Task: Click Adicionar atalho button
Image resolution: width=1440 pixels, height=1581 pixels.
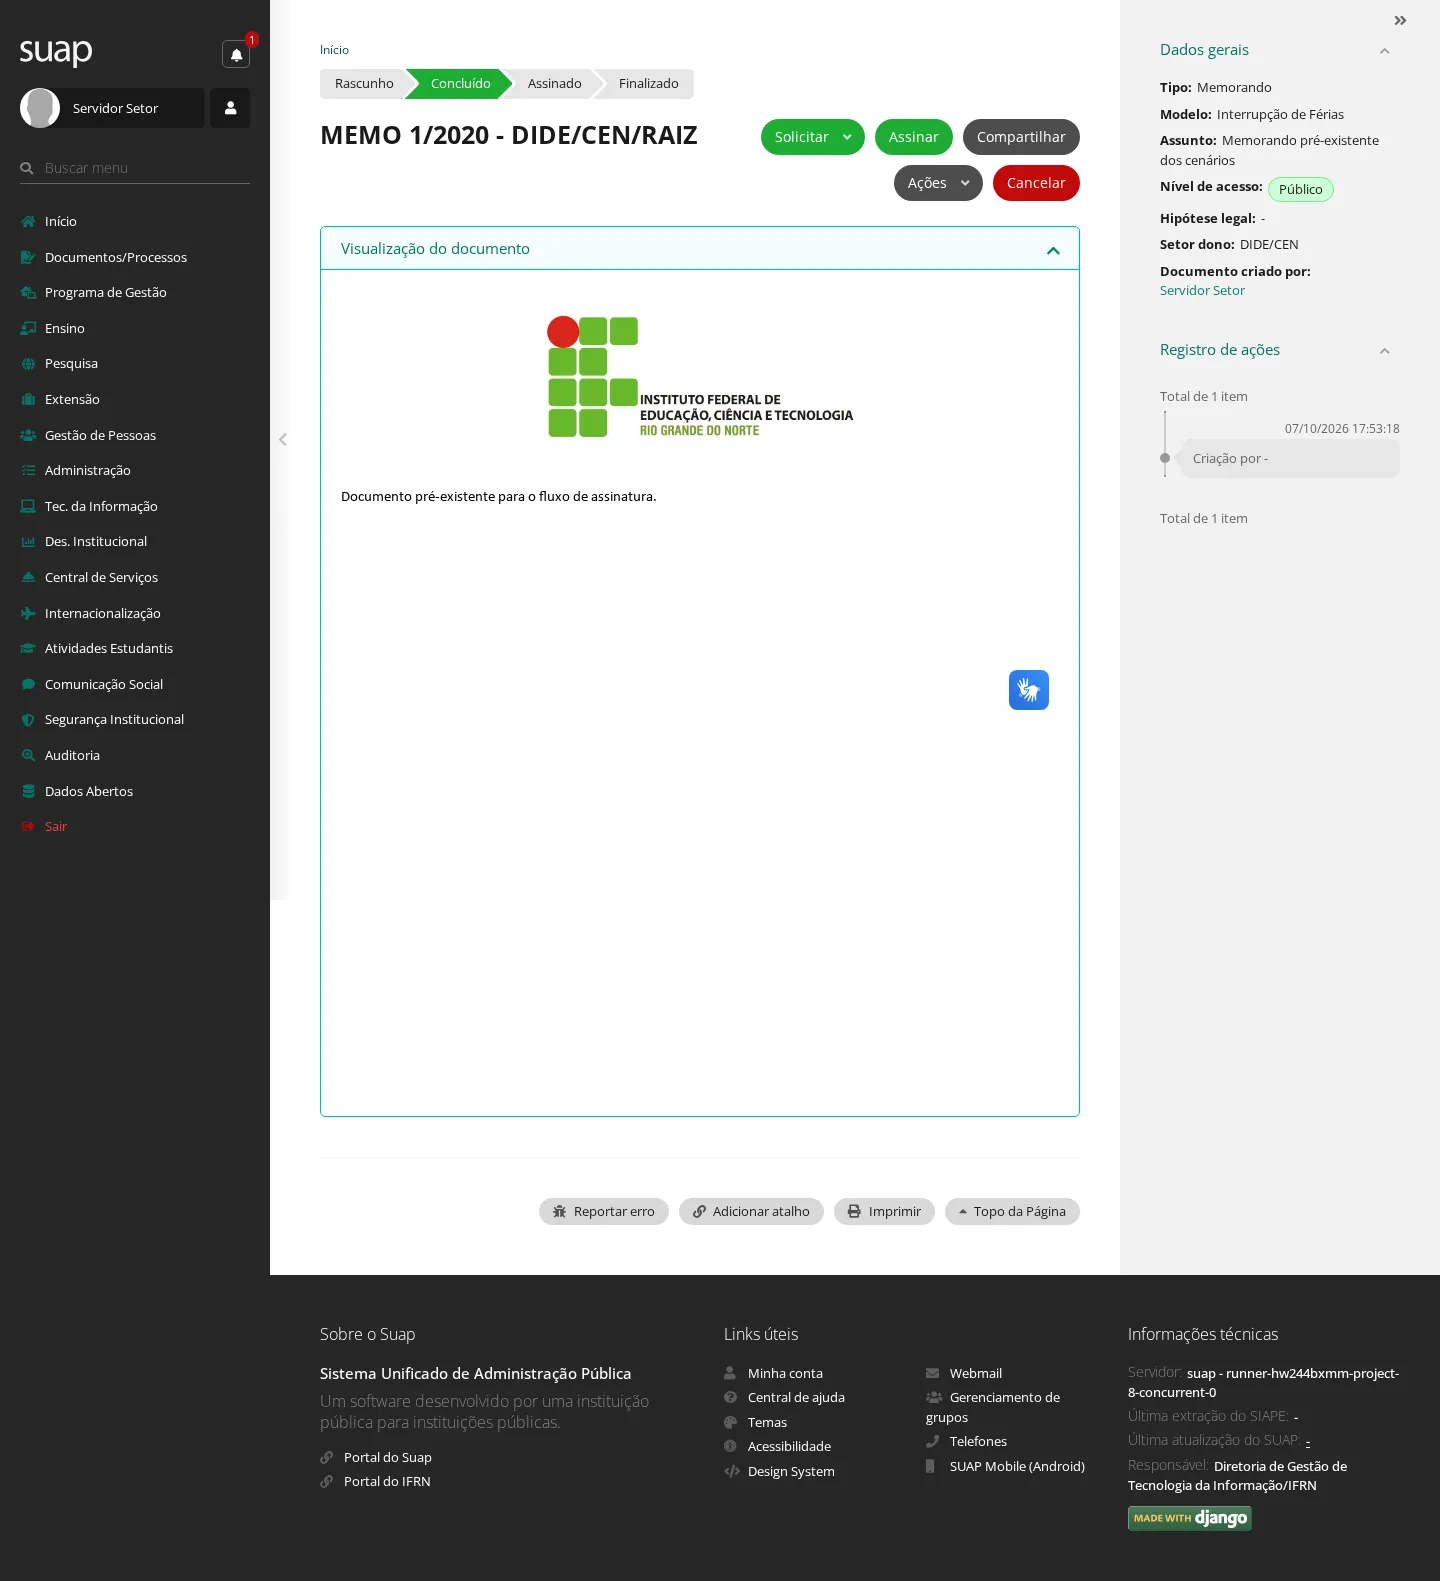Action: click(751, 1211)
